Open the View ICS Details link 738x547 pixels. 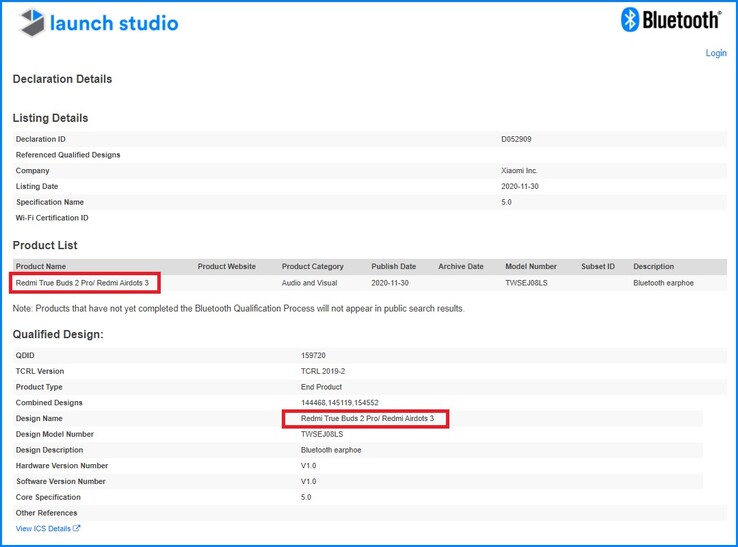pyautogui.click(x=43, y=529)
